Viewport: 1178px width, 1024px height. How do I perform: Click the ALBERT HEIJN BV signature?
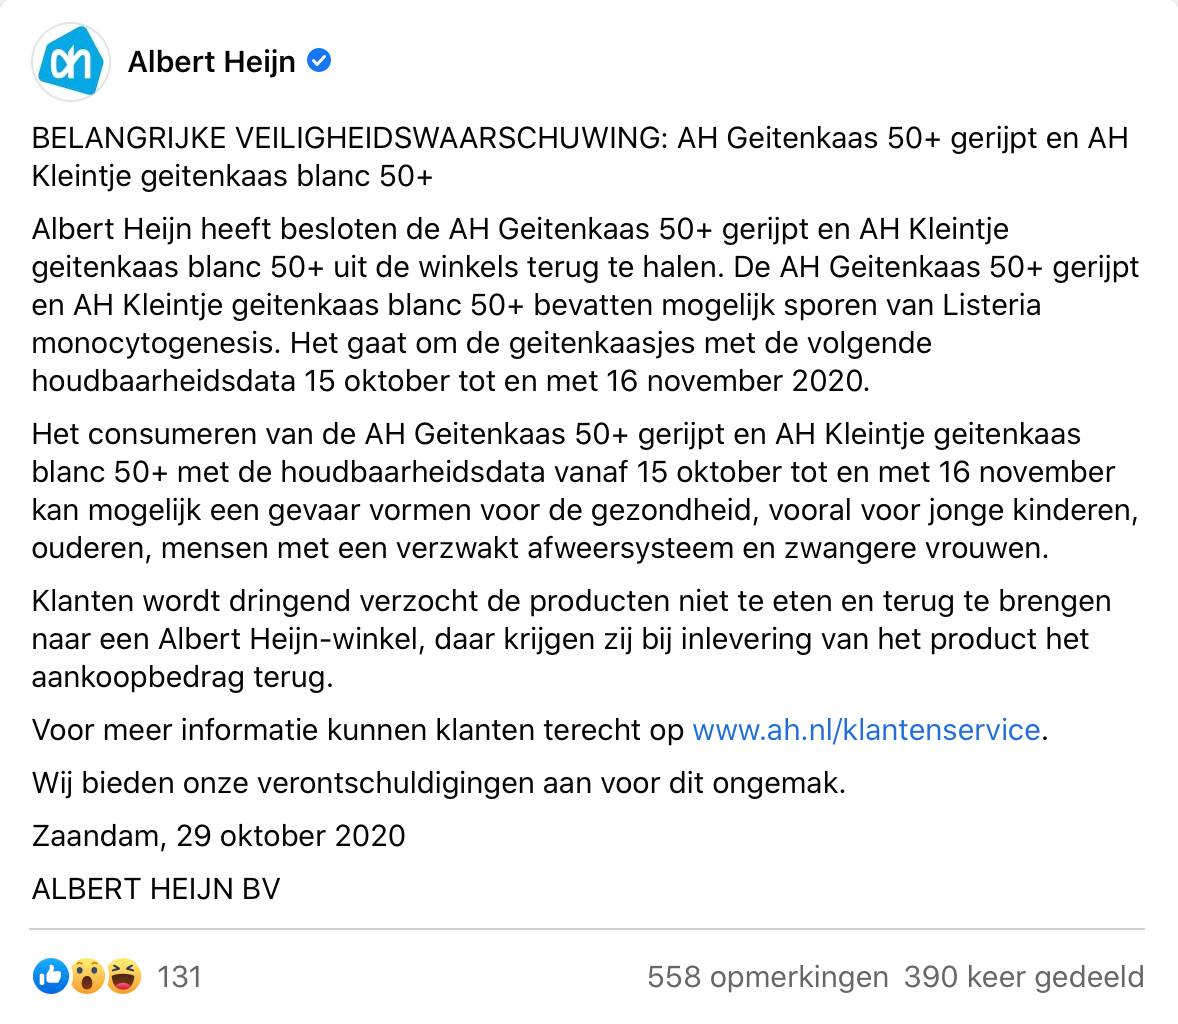[156, 889]
